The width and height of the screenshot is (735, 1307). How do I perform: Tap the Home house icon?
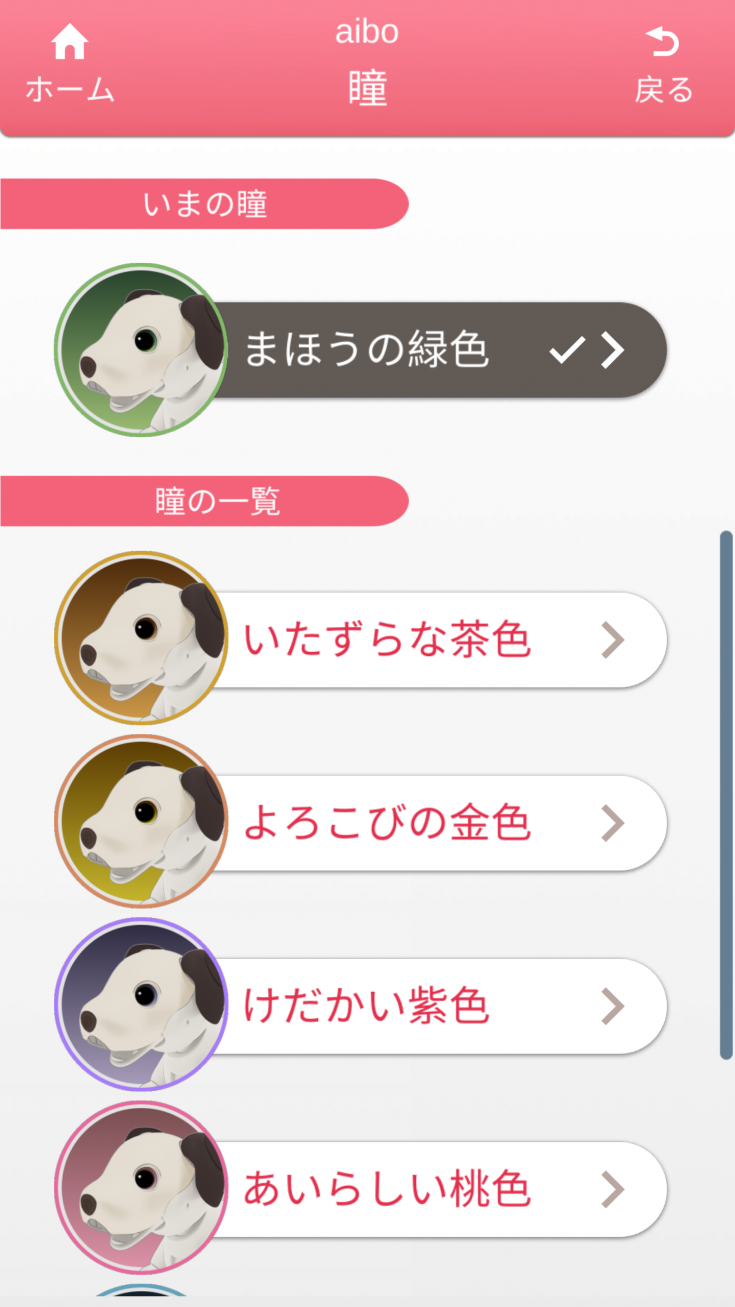tap(70, 42)
